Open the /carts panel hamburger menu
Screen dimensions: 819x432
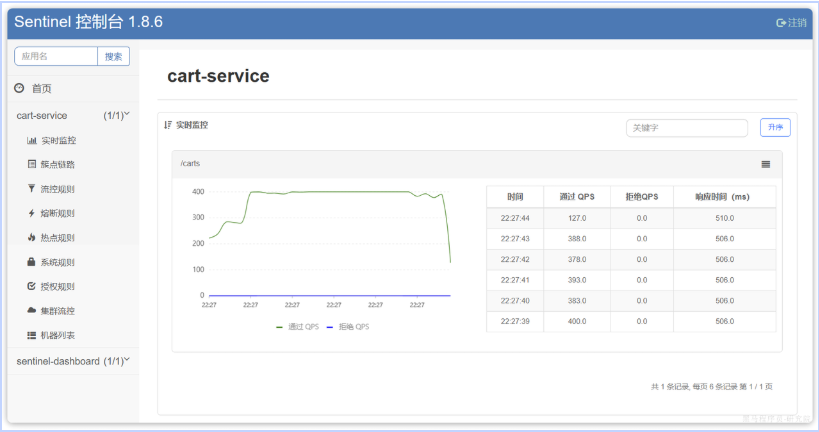tap(766, 164)
